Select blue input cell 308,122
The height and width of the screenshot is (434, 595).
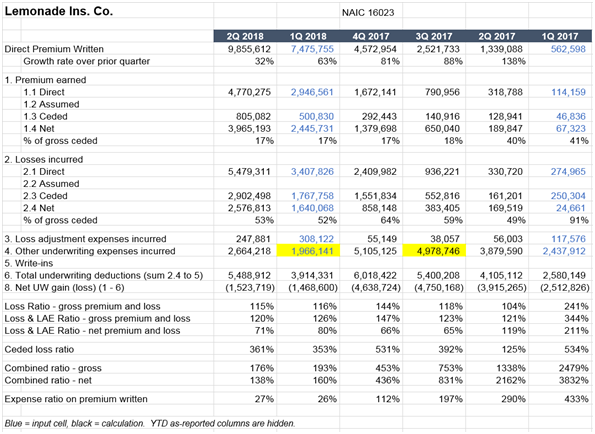pos(316,239)
